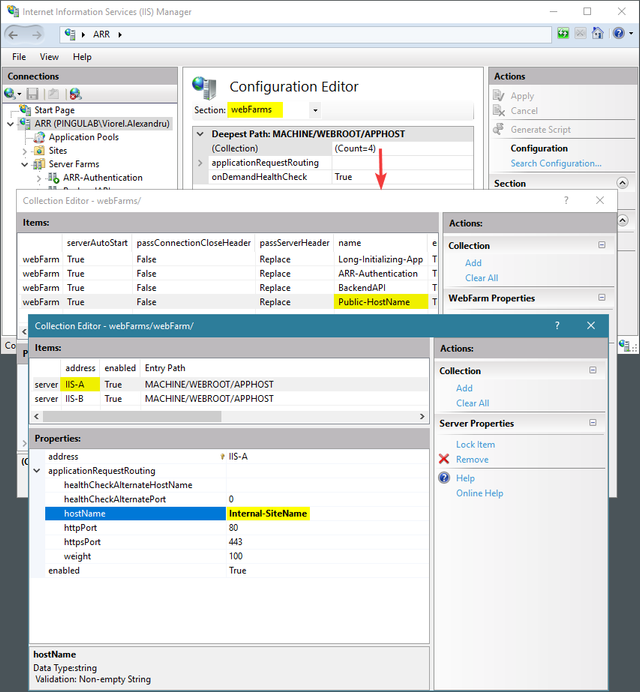The height and width of the screenshot is (692, 640).
Task: Open Application Pools node
Action: 84,137
